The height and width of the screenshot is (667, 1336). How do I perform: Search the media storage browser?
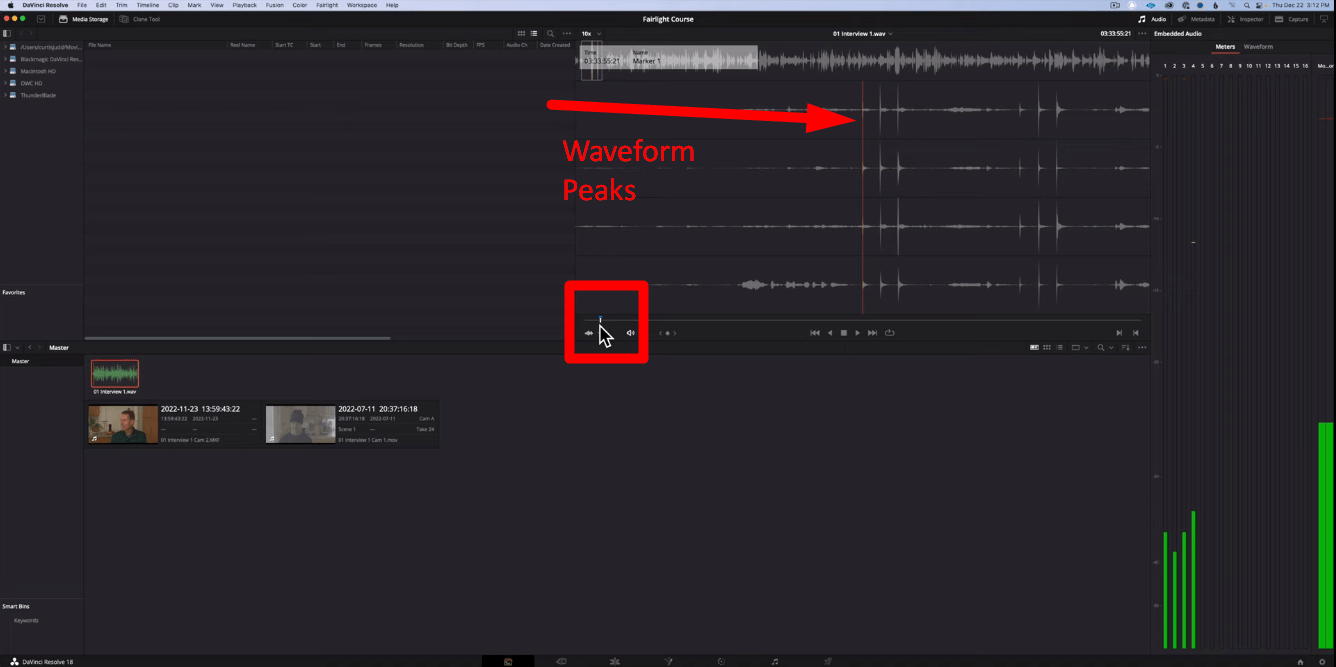tap(550, 33)
